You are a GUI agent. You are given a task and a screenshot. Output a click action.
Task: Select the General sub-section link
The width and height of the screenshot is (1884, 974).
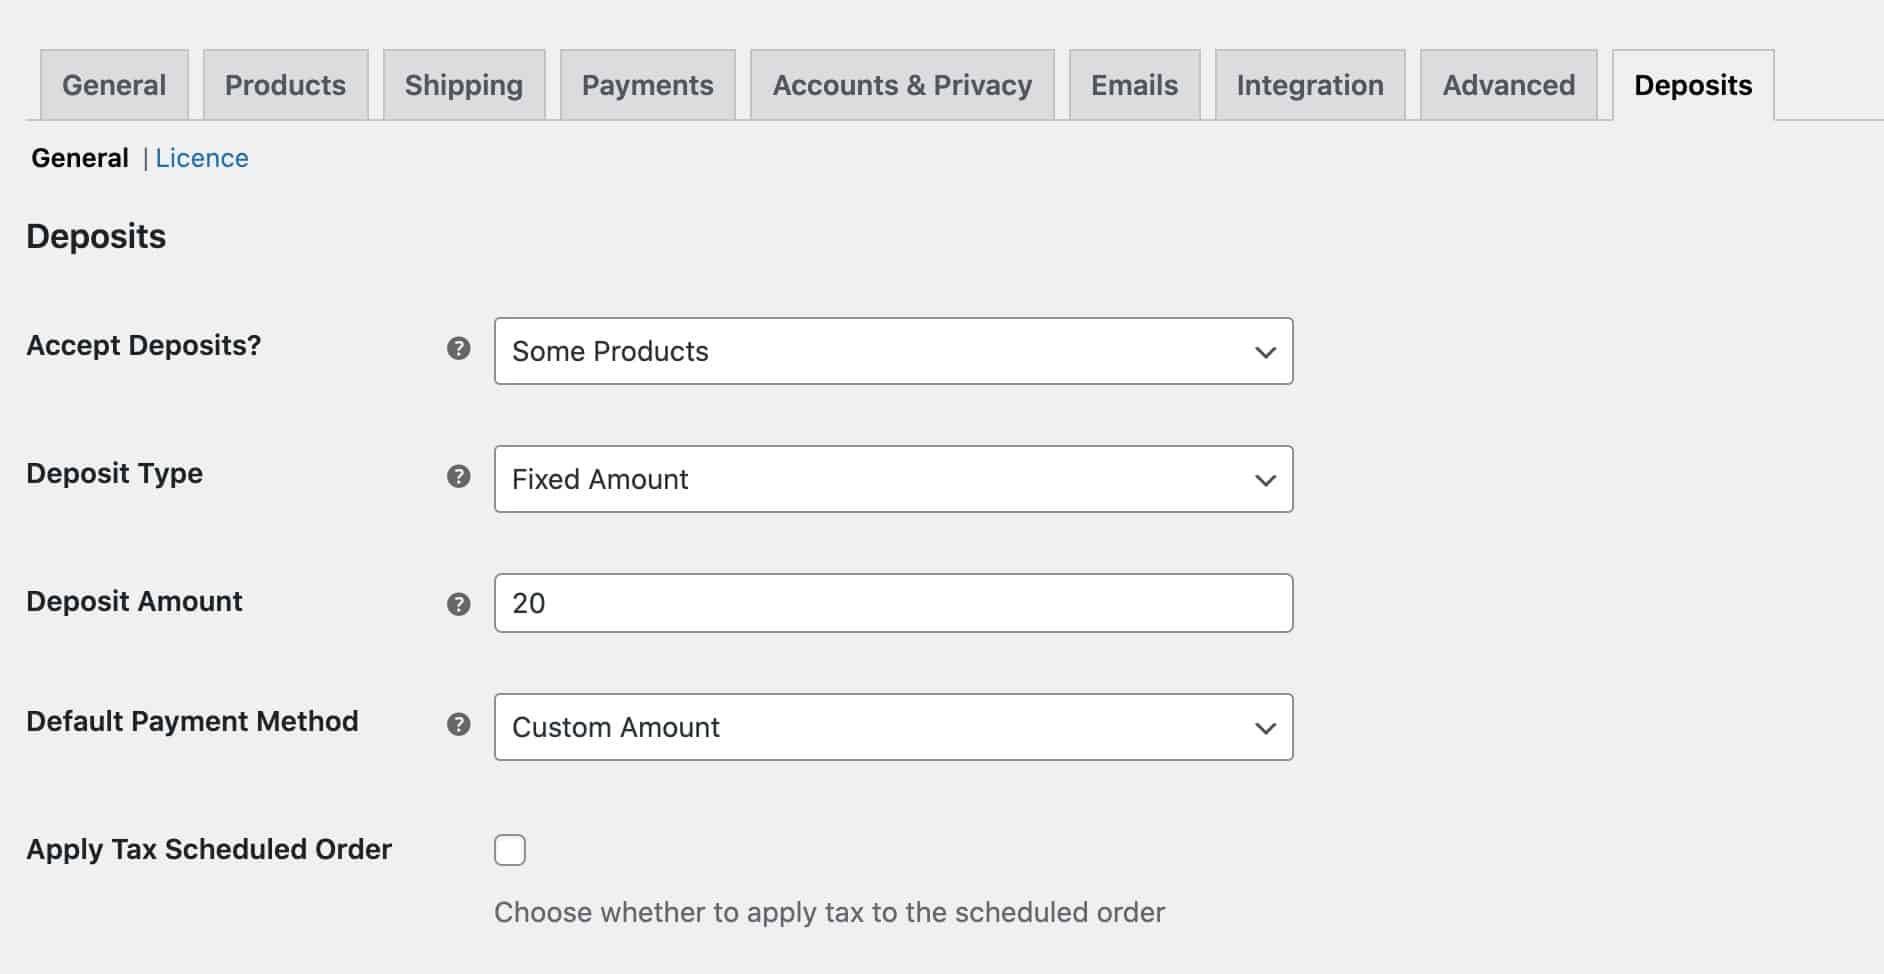[x=80, y=158]
